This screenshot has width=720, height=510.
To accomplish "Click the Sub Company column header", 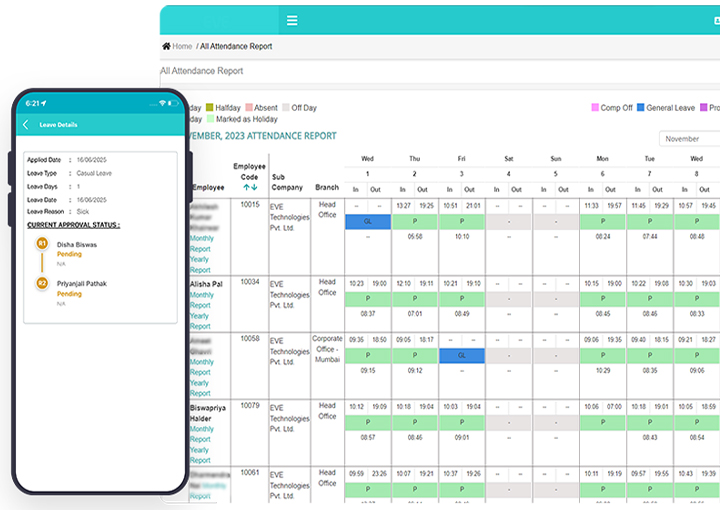I will [x=287, y=182].
